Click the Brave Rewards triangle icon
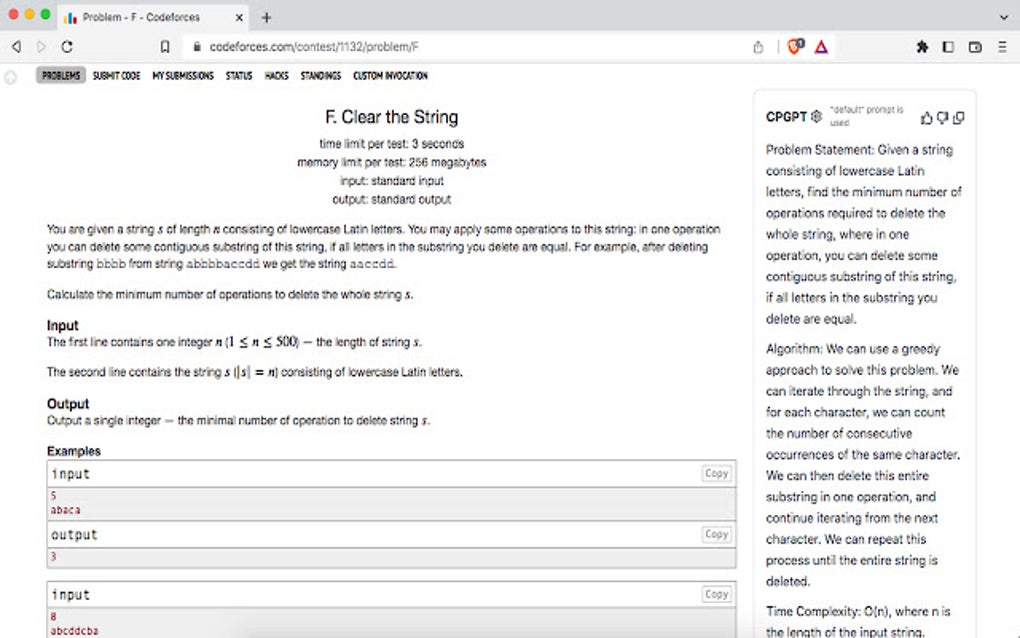 (821, 47)
